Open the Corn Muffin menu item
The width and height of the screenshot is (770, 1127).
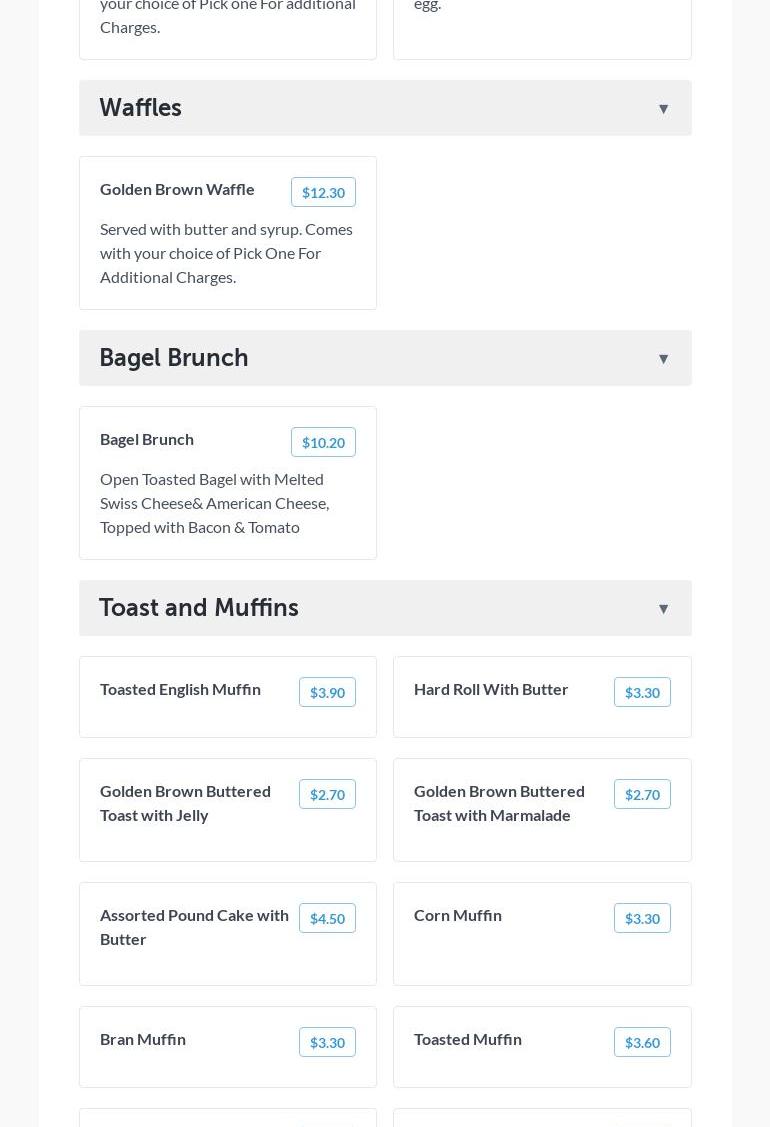pyautogui.click(x=458, y=915)
